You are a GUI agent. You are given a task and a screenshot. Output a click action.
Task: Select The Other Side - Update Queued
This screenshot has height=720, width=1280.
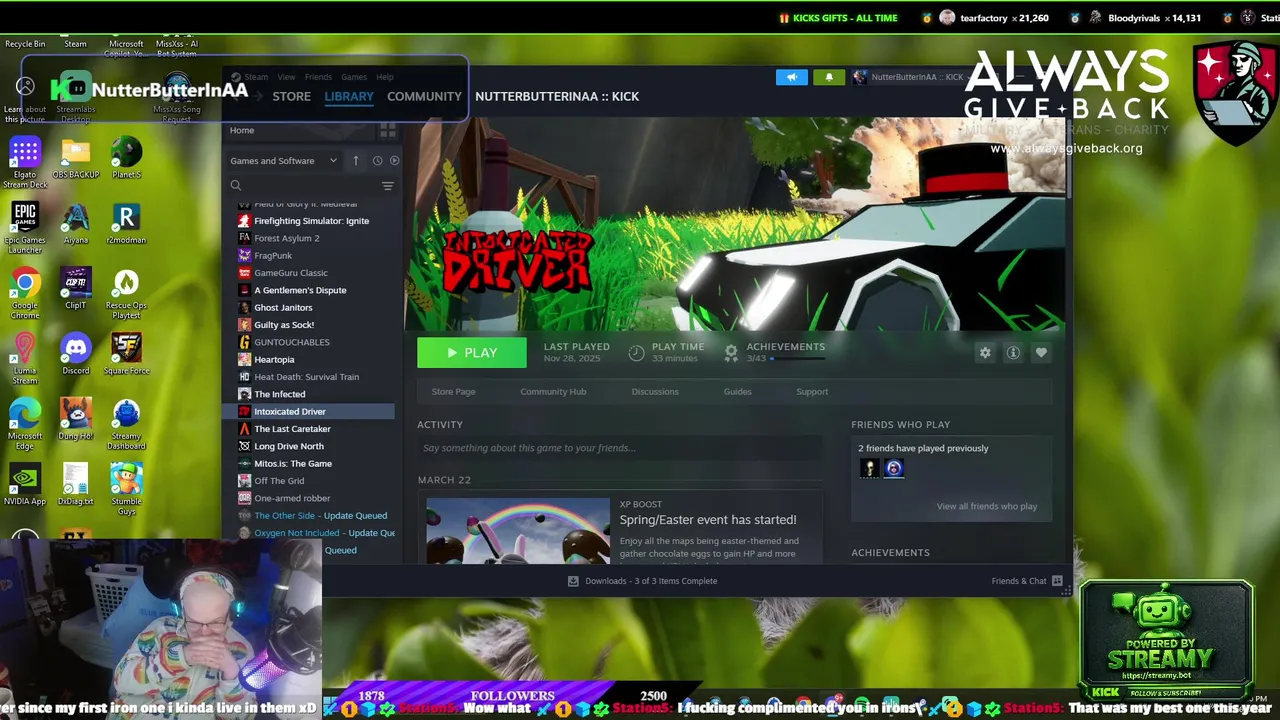(x=320, y=516)
